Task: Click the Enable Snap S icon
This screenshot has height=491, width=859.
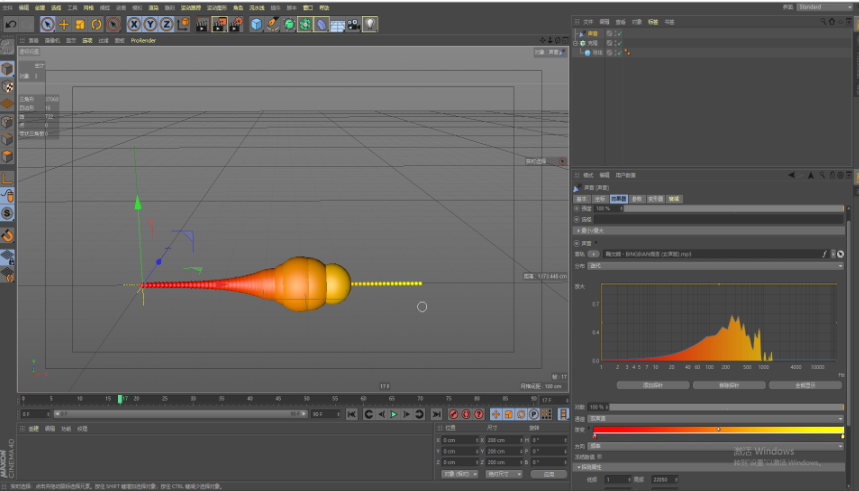Action: [7, 213]
